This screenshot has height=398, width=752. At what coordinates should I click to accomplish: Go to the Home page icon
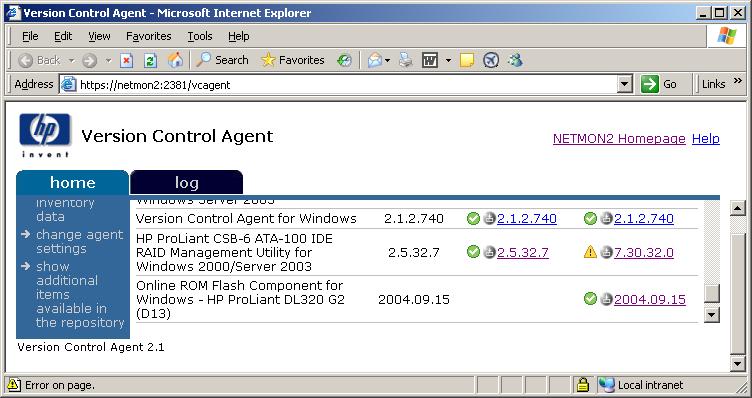[x=176, y=60]
